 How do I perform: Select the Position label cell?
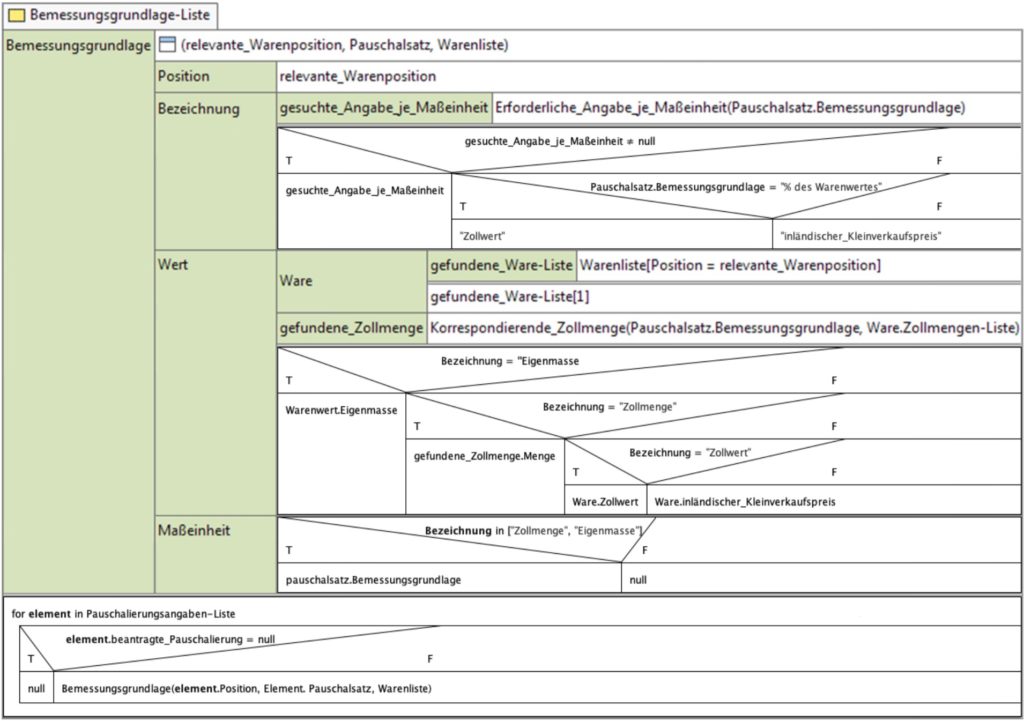[x=216, y=76]
